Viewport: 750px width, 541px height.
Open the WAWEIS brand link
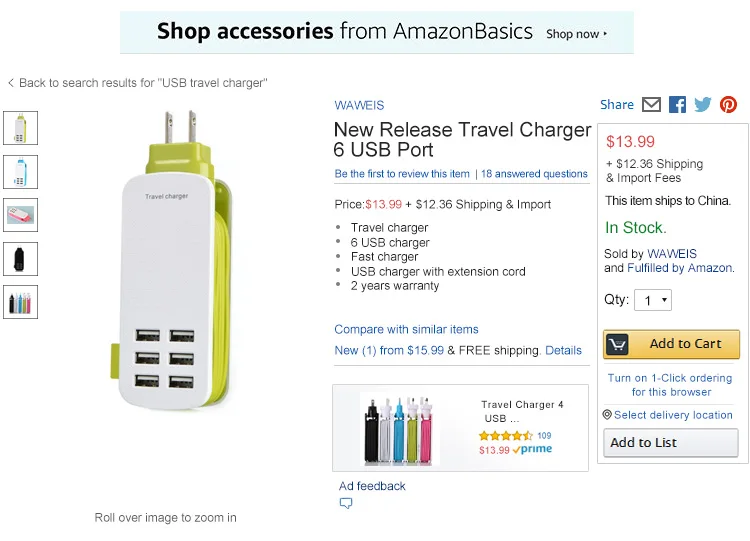pyautogui.click(x=359, y=105)
